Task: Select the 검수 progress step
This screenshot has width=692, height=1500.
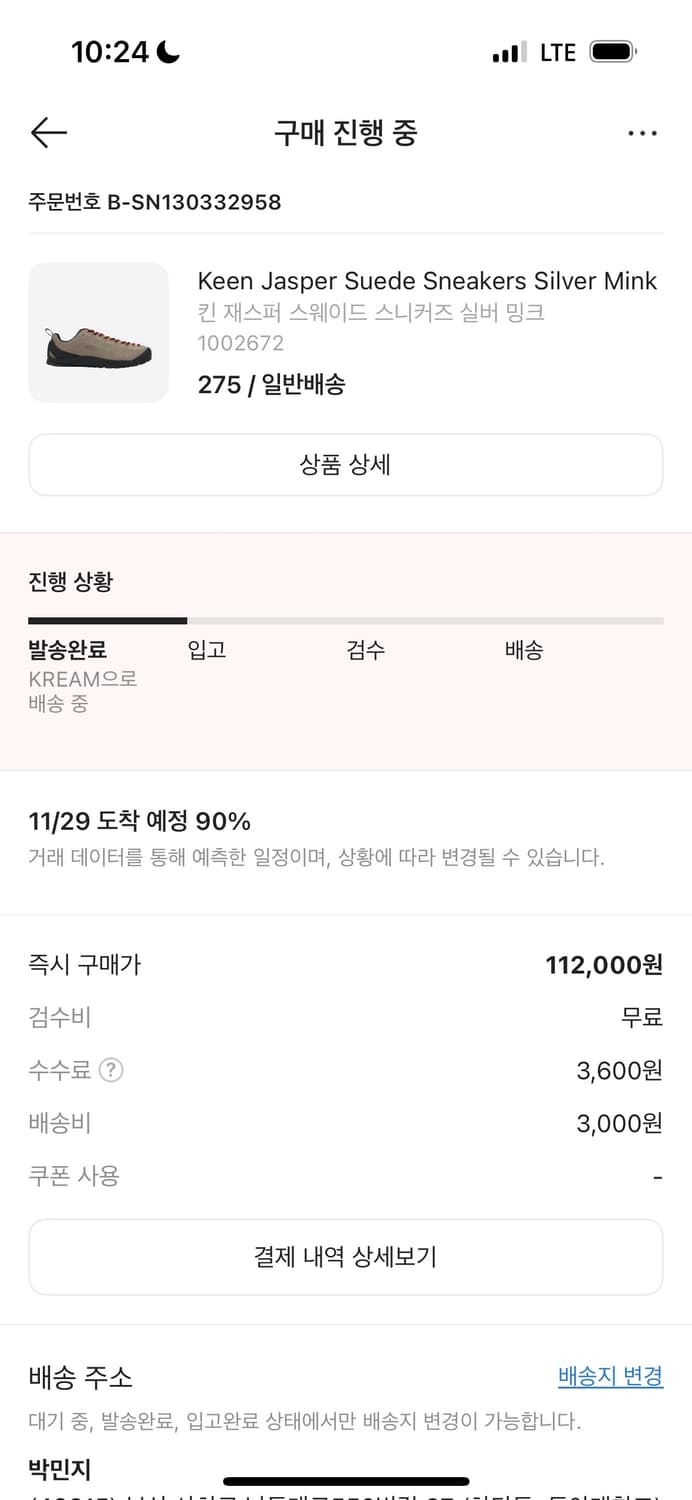Action: (366, 649)
